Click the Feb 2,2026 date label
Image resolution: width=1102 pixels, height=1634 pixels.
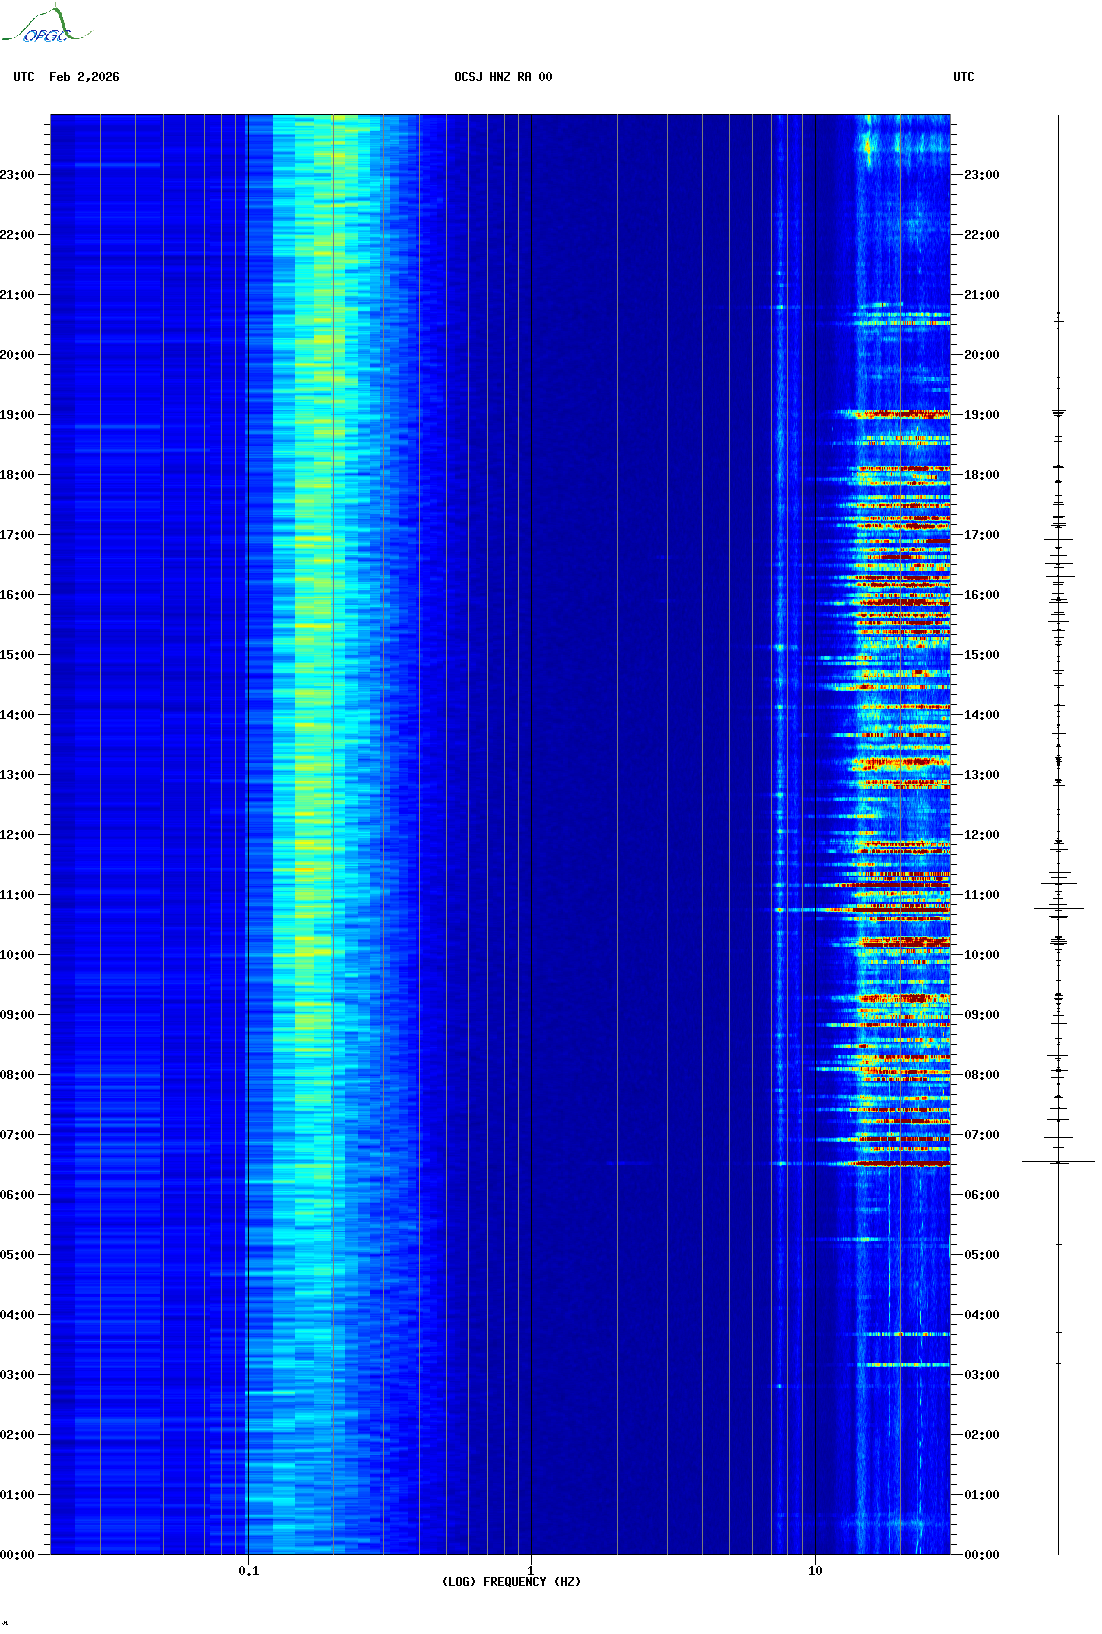(84, 77)
